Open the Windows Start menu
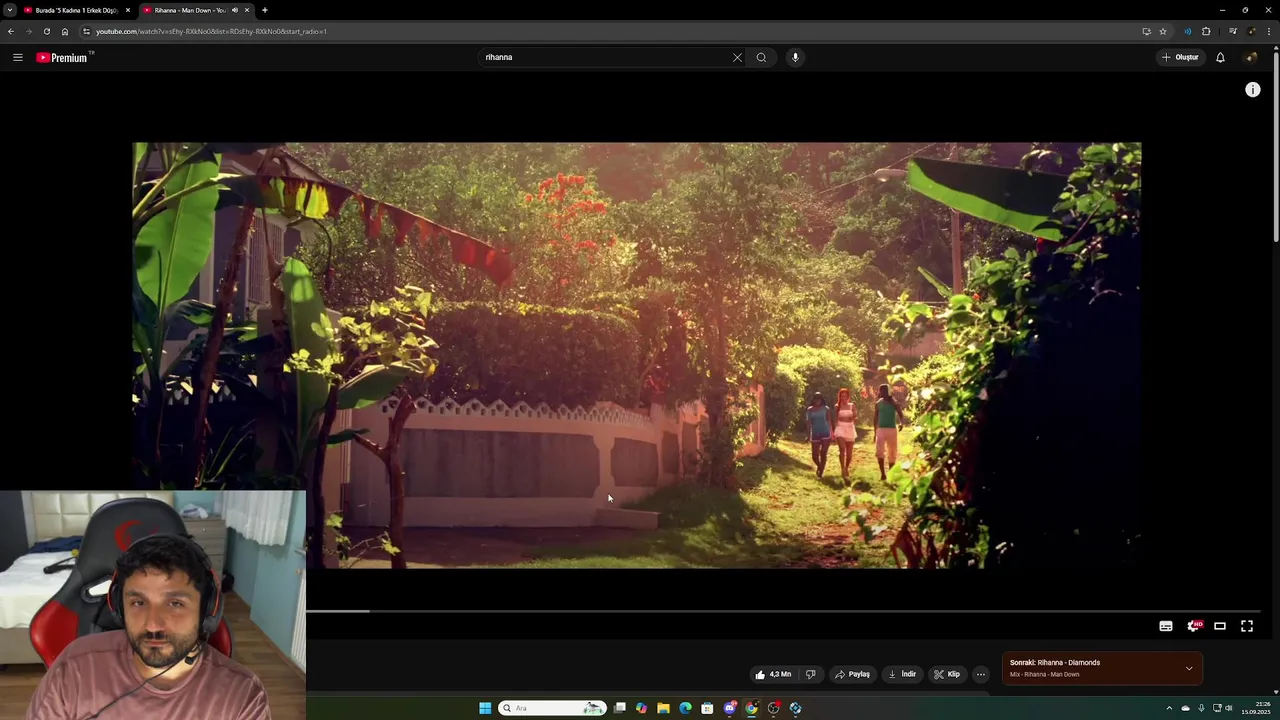Image resolution: width=1280 pixels, height=720 pixels. coord(485,708)
